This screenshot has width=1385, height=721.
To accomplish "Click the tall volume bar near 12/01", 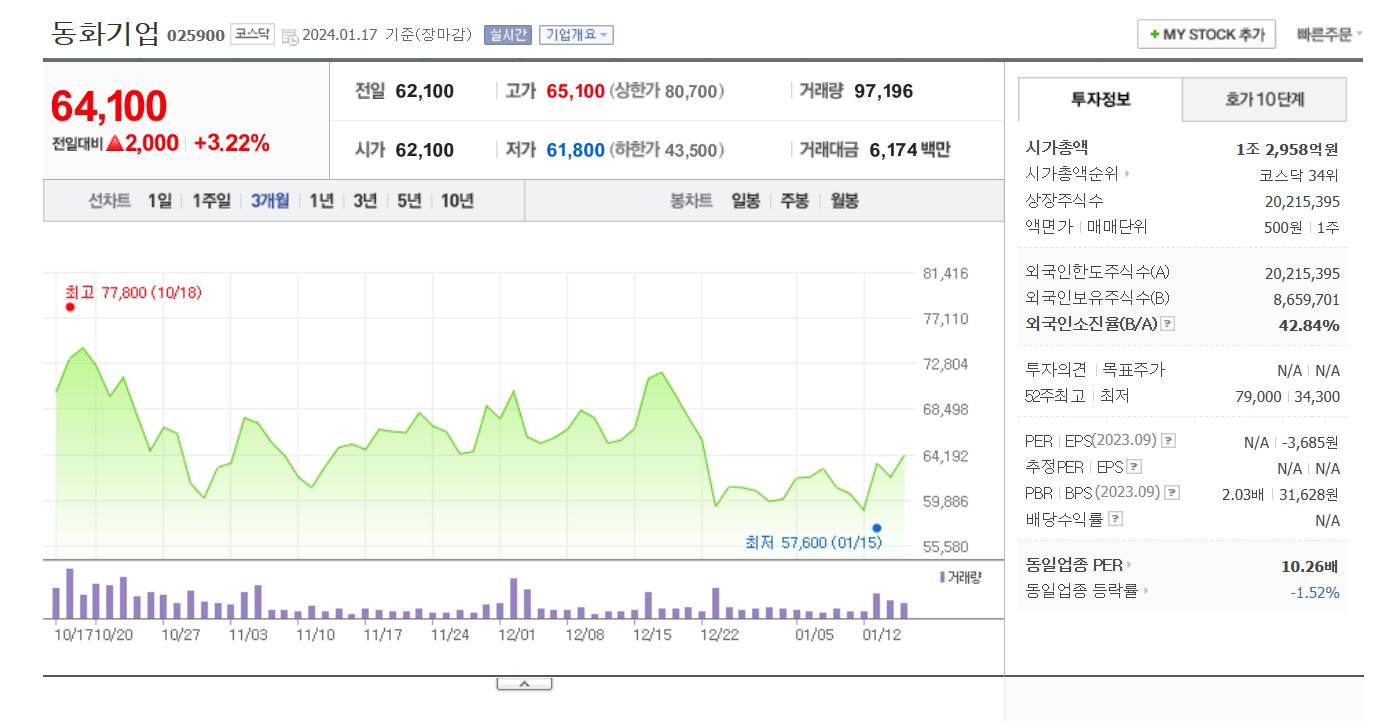I will pos(513,598).
